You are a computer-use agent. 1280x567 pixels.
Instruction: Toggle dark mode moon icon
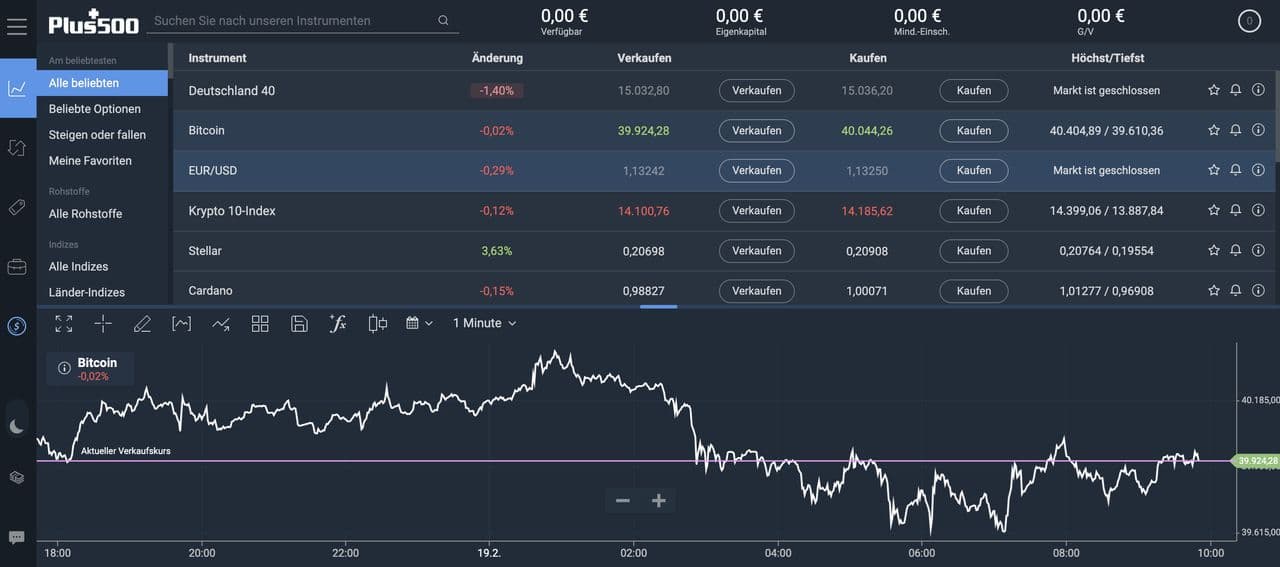[16, 426]
